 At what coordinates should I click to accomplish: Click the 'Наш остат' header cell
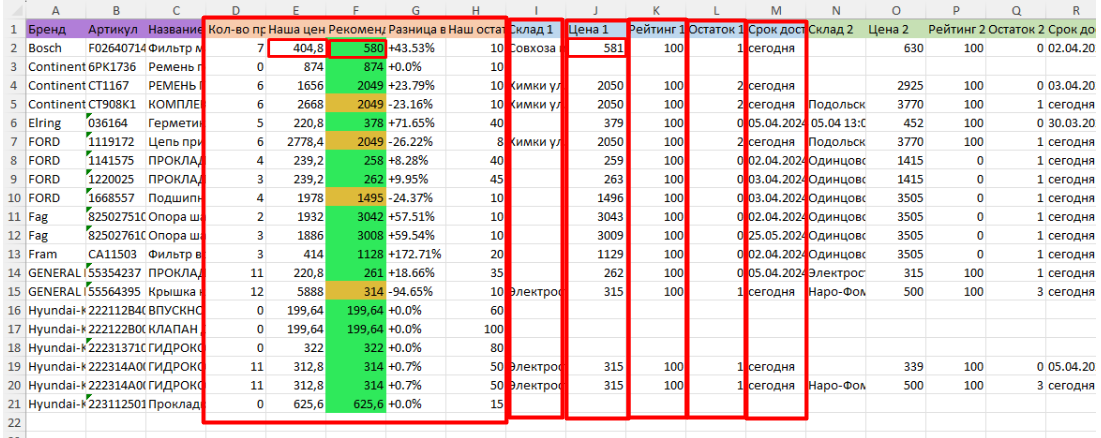click(477, 29)
